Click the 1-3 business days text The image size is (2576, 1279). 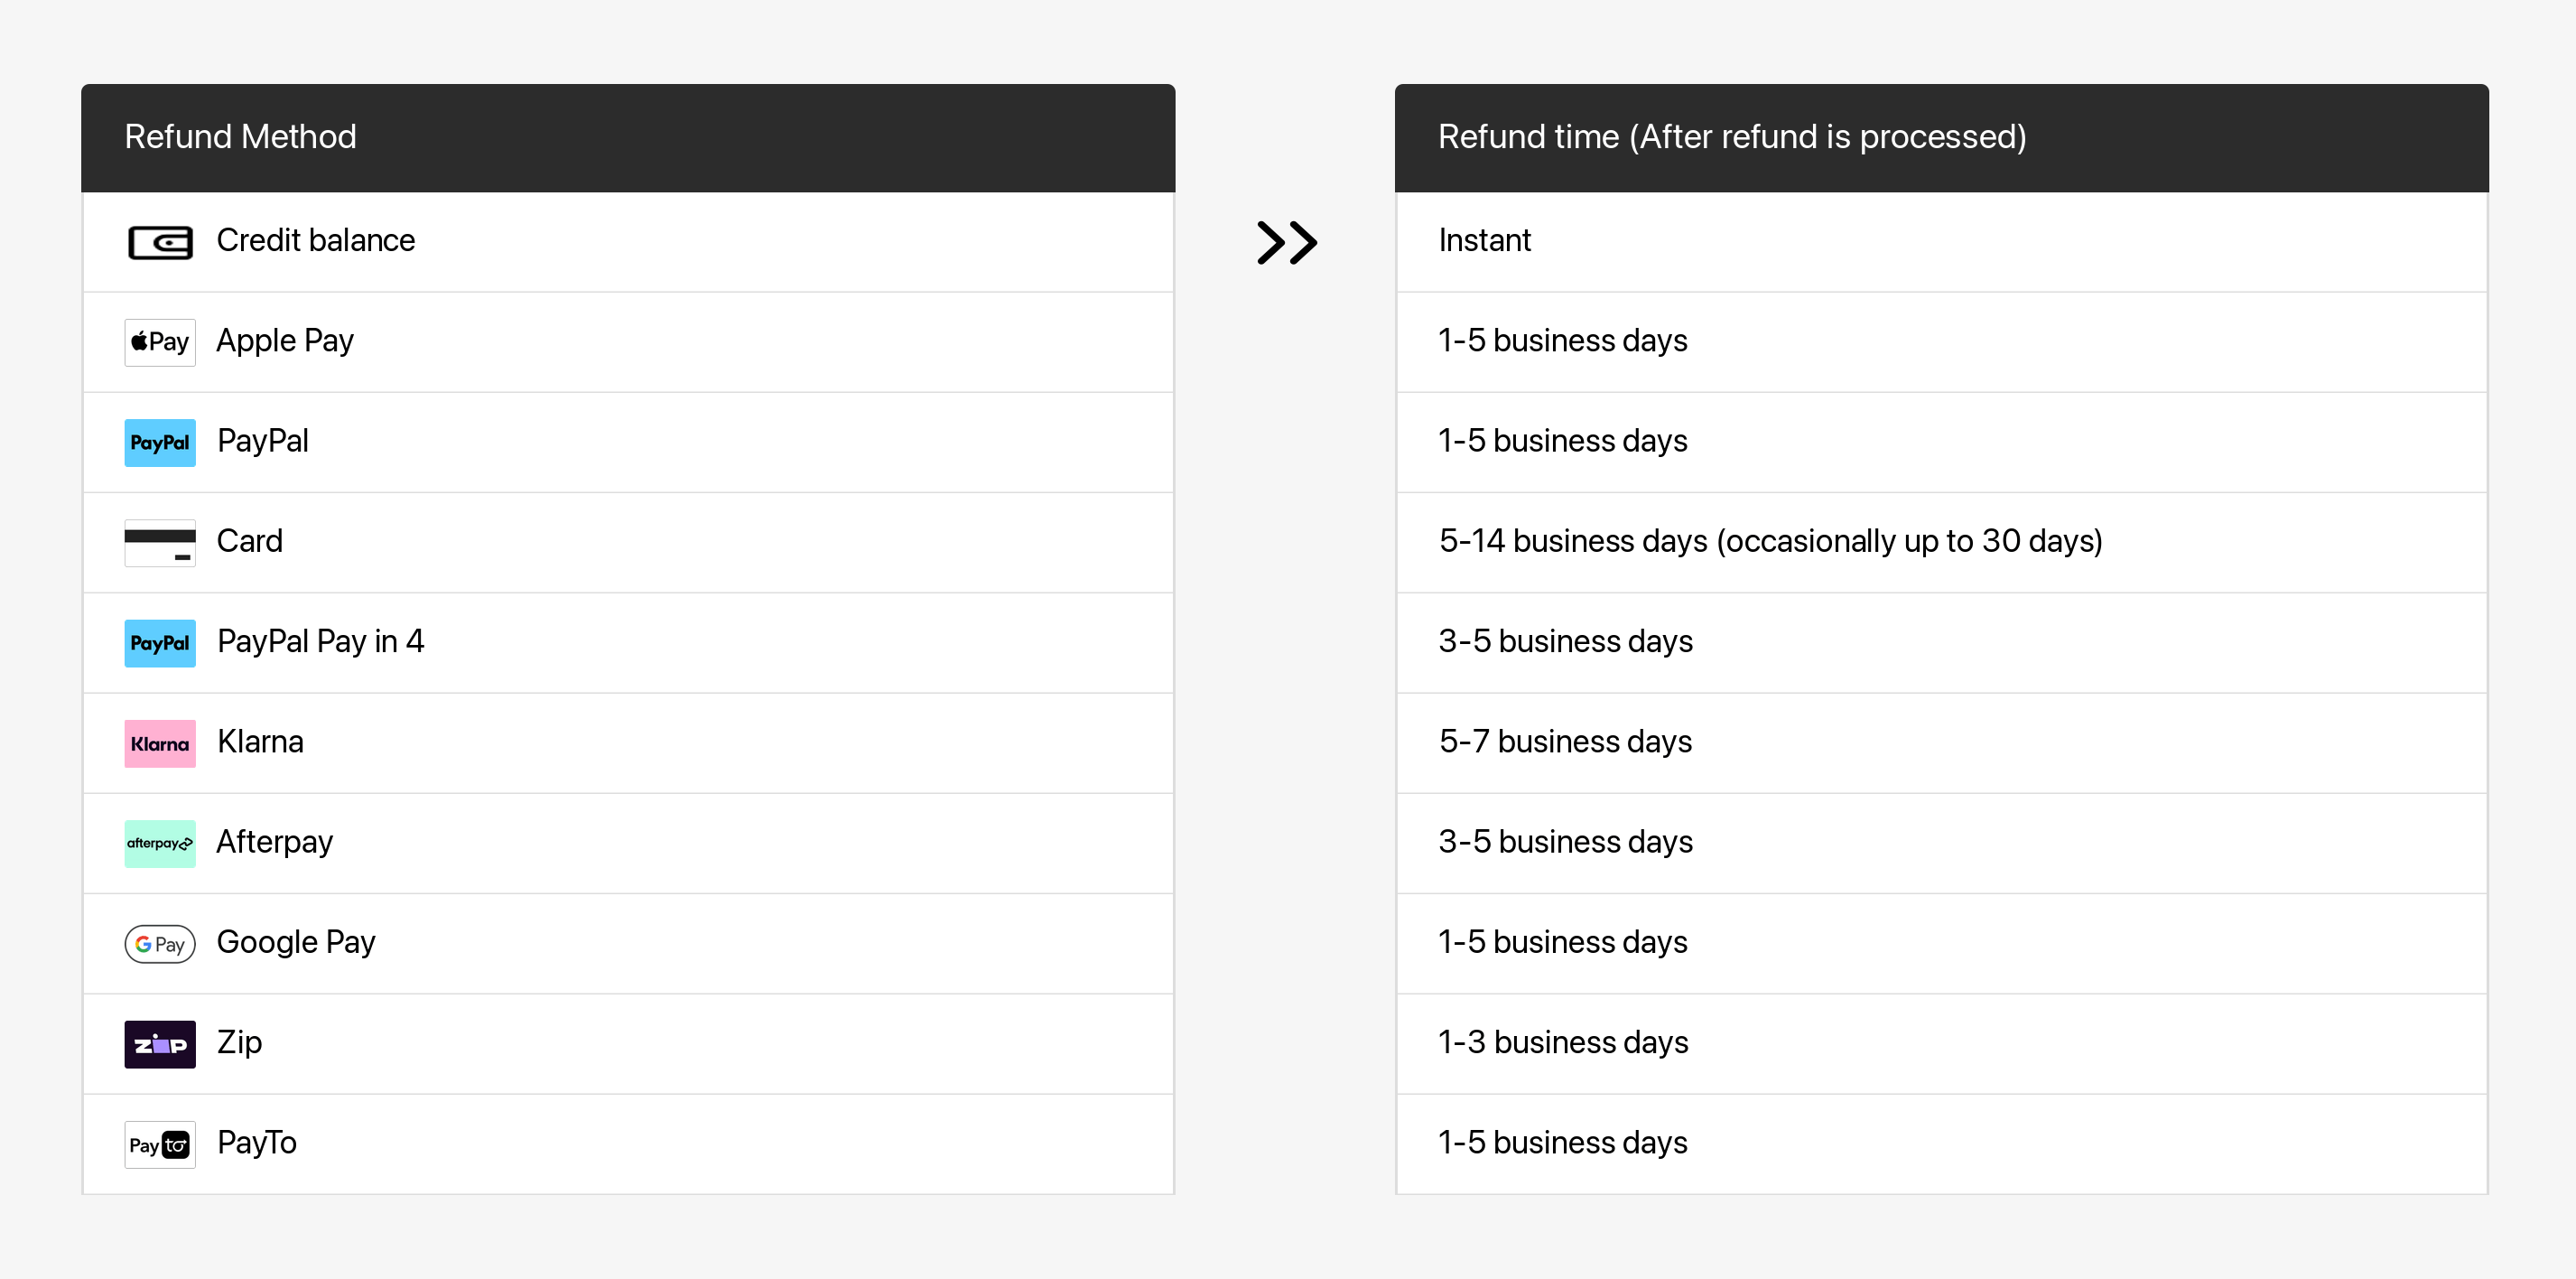[1562, 1042]
